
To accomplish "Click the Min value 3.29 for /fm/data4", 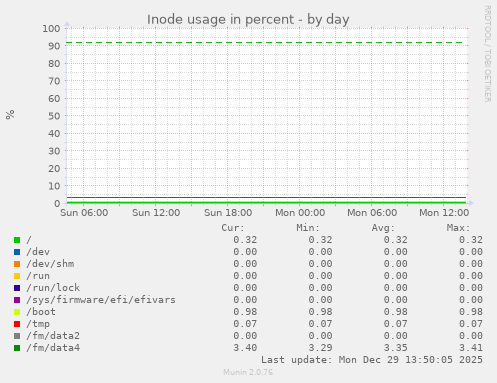I will click(320, 348).
